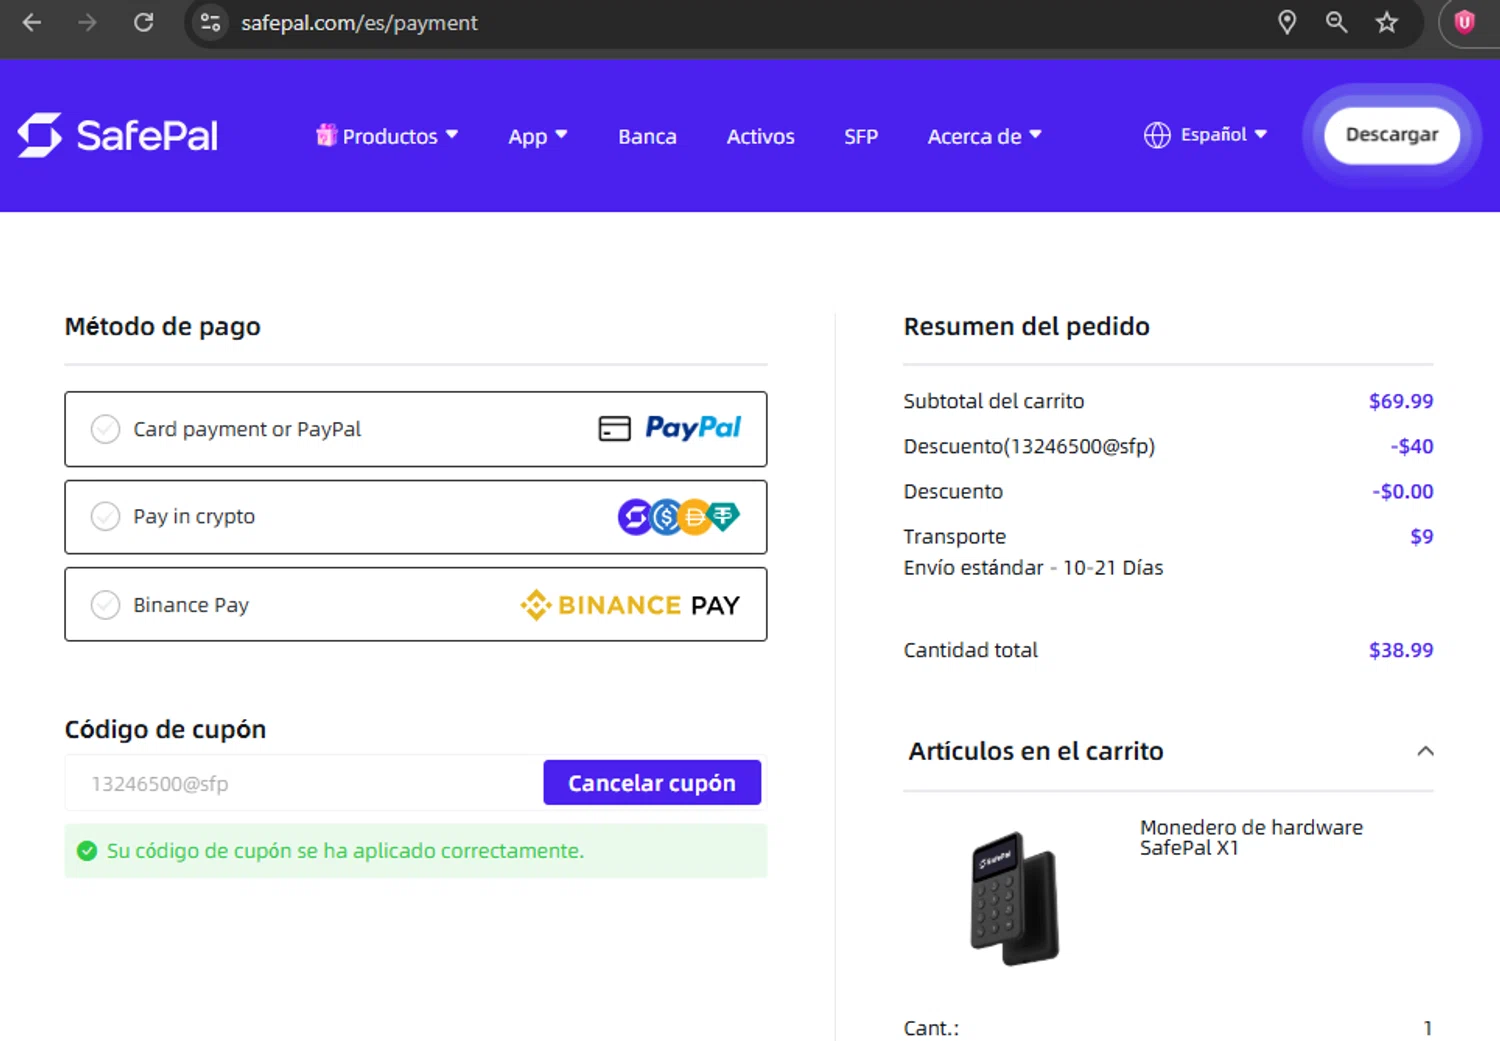Viewport: 1500px width, 1041px height.
Task: Click the Método de pago heading
Action: click(x=162, y=327)
